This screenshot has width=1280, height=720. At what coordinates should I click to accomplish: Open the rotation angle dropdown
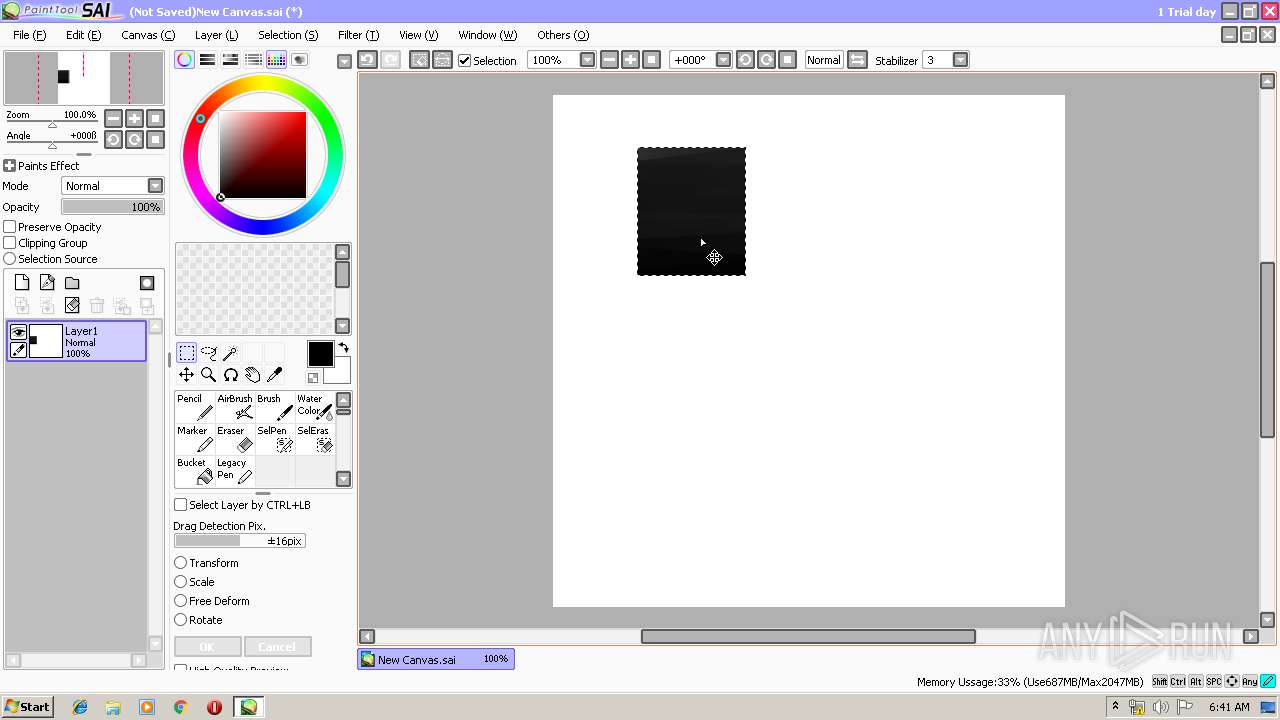(x=723, y=60)
